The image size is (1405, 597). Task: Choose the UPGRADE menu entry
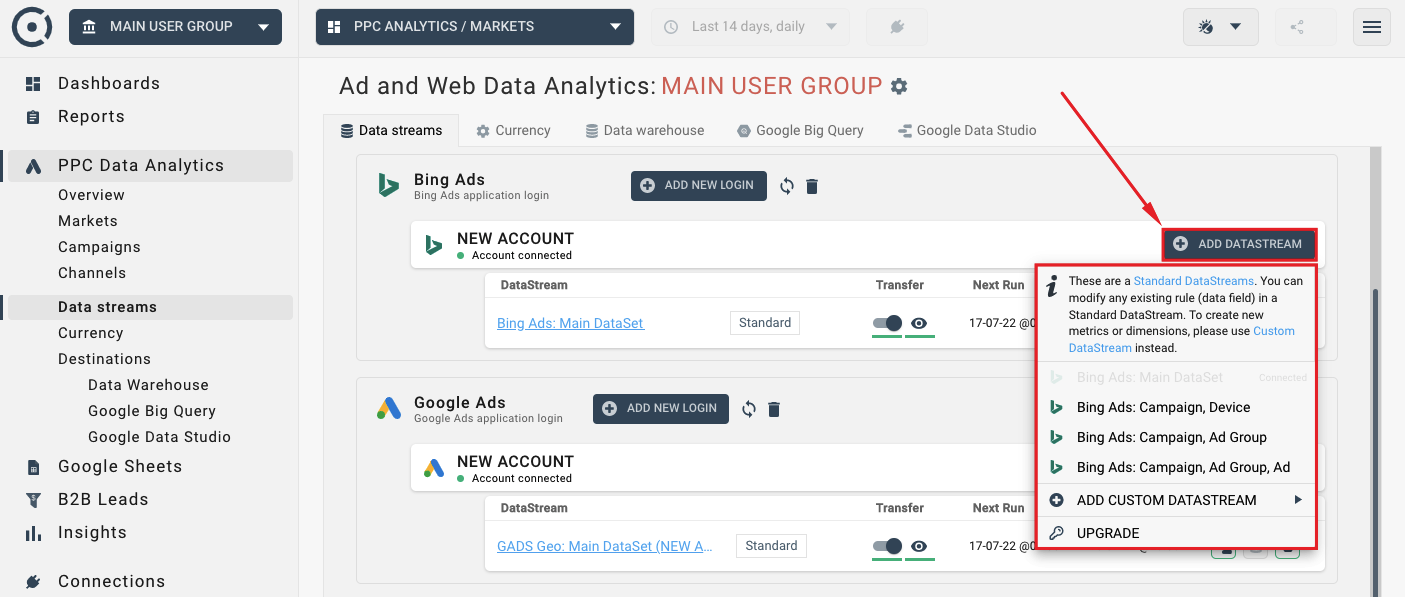[x=1177, y=533]
